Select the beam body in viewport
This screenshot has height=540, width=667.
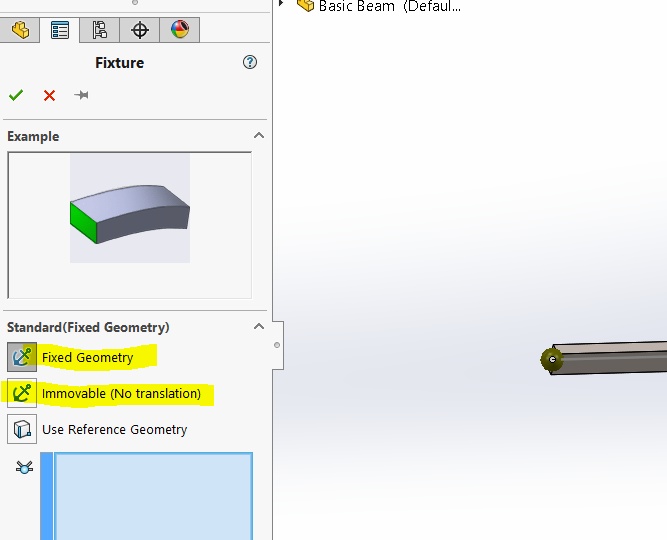(x=613, y=358)
